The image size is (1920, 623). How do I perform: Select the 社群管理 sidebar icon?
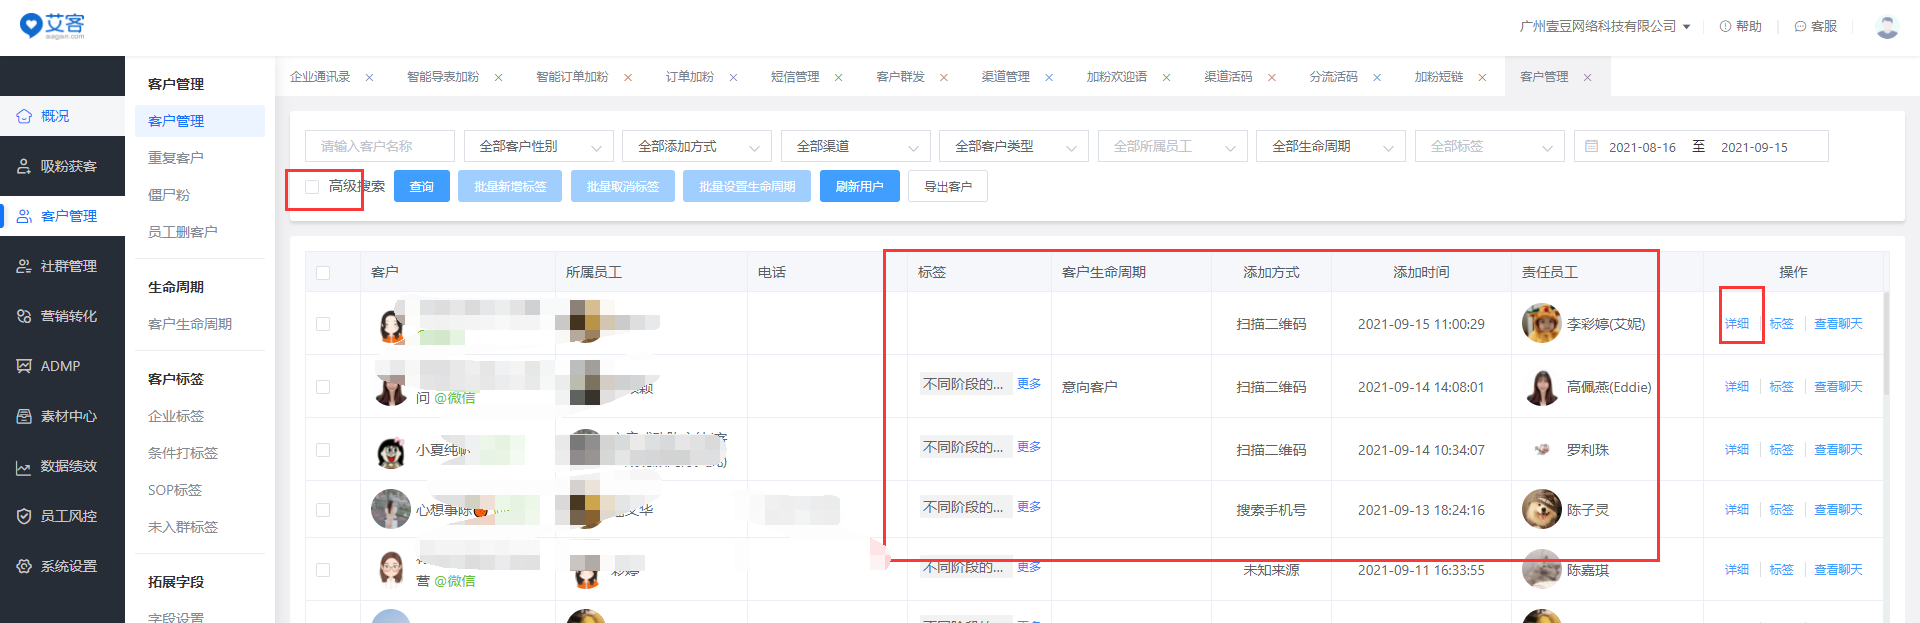point(24,266)
